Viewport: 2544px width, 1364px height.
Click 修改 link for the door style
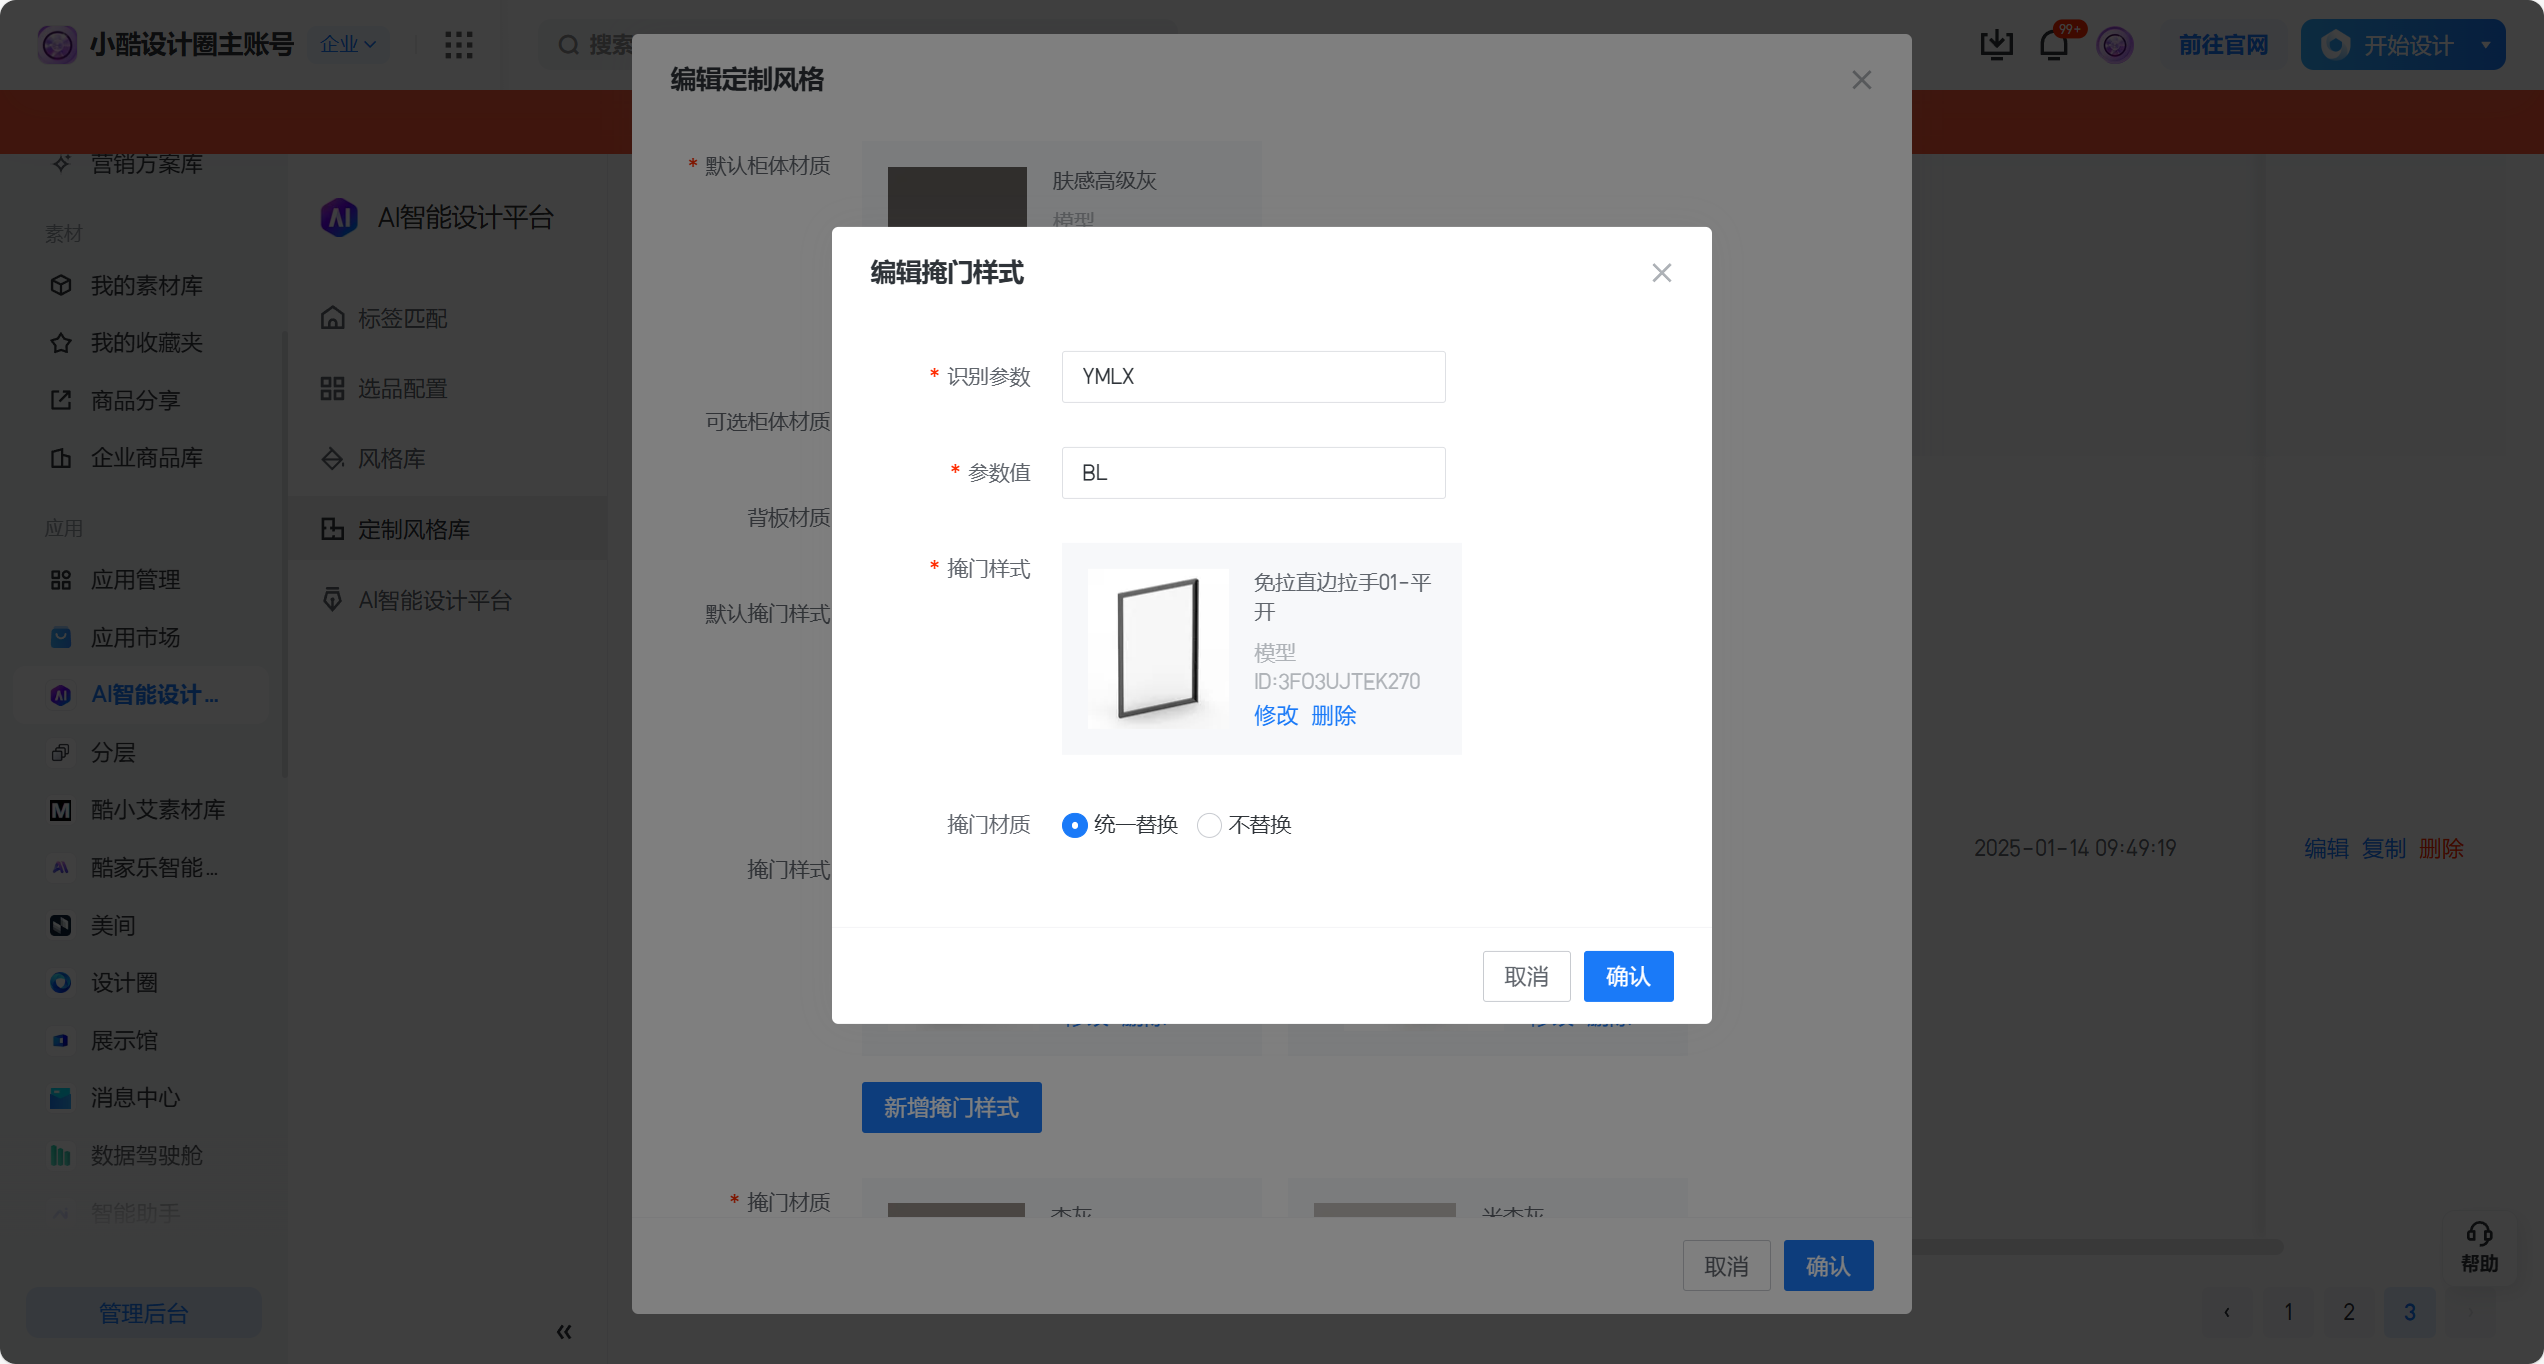click(1275, 716)
